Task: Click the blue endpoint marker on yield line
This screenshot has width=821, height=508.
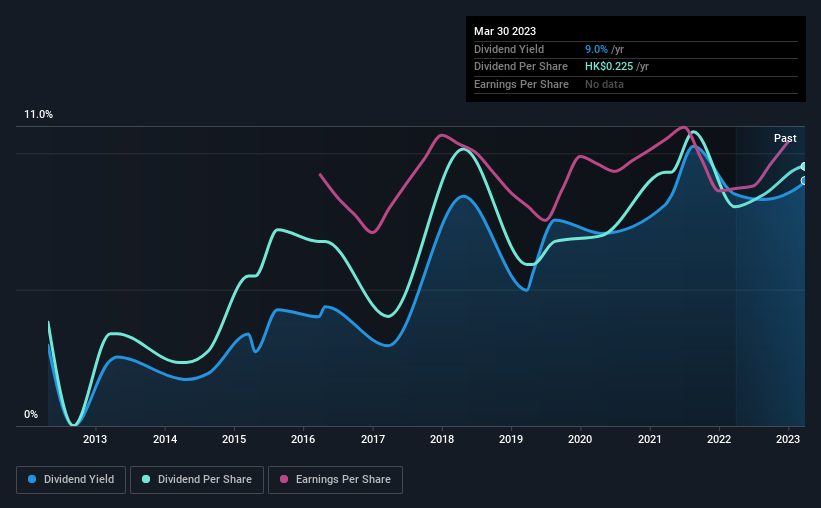Action: tap(804, 181)
